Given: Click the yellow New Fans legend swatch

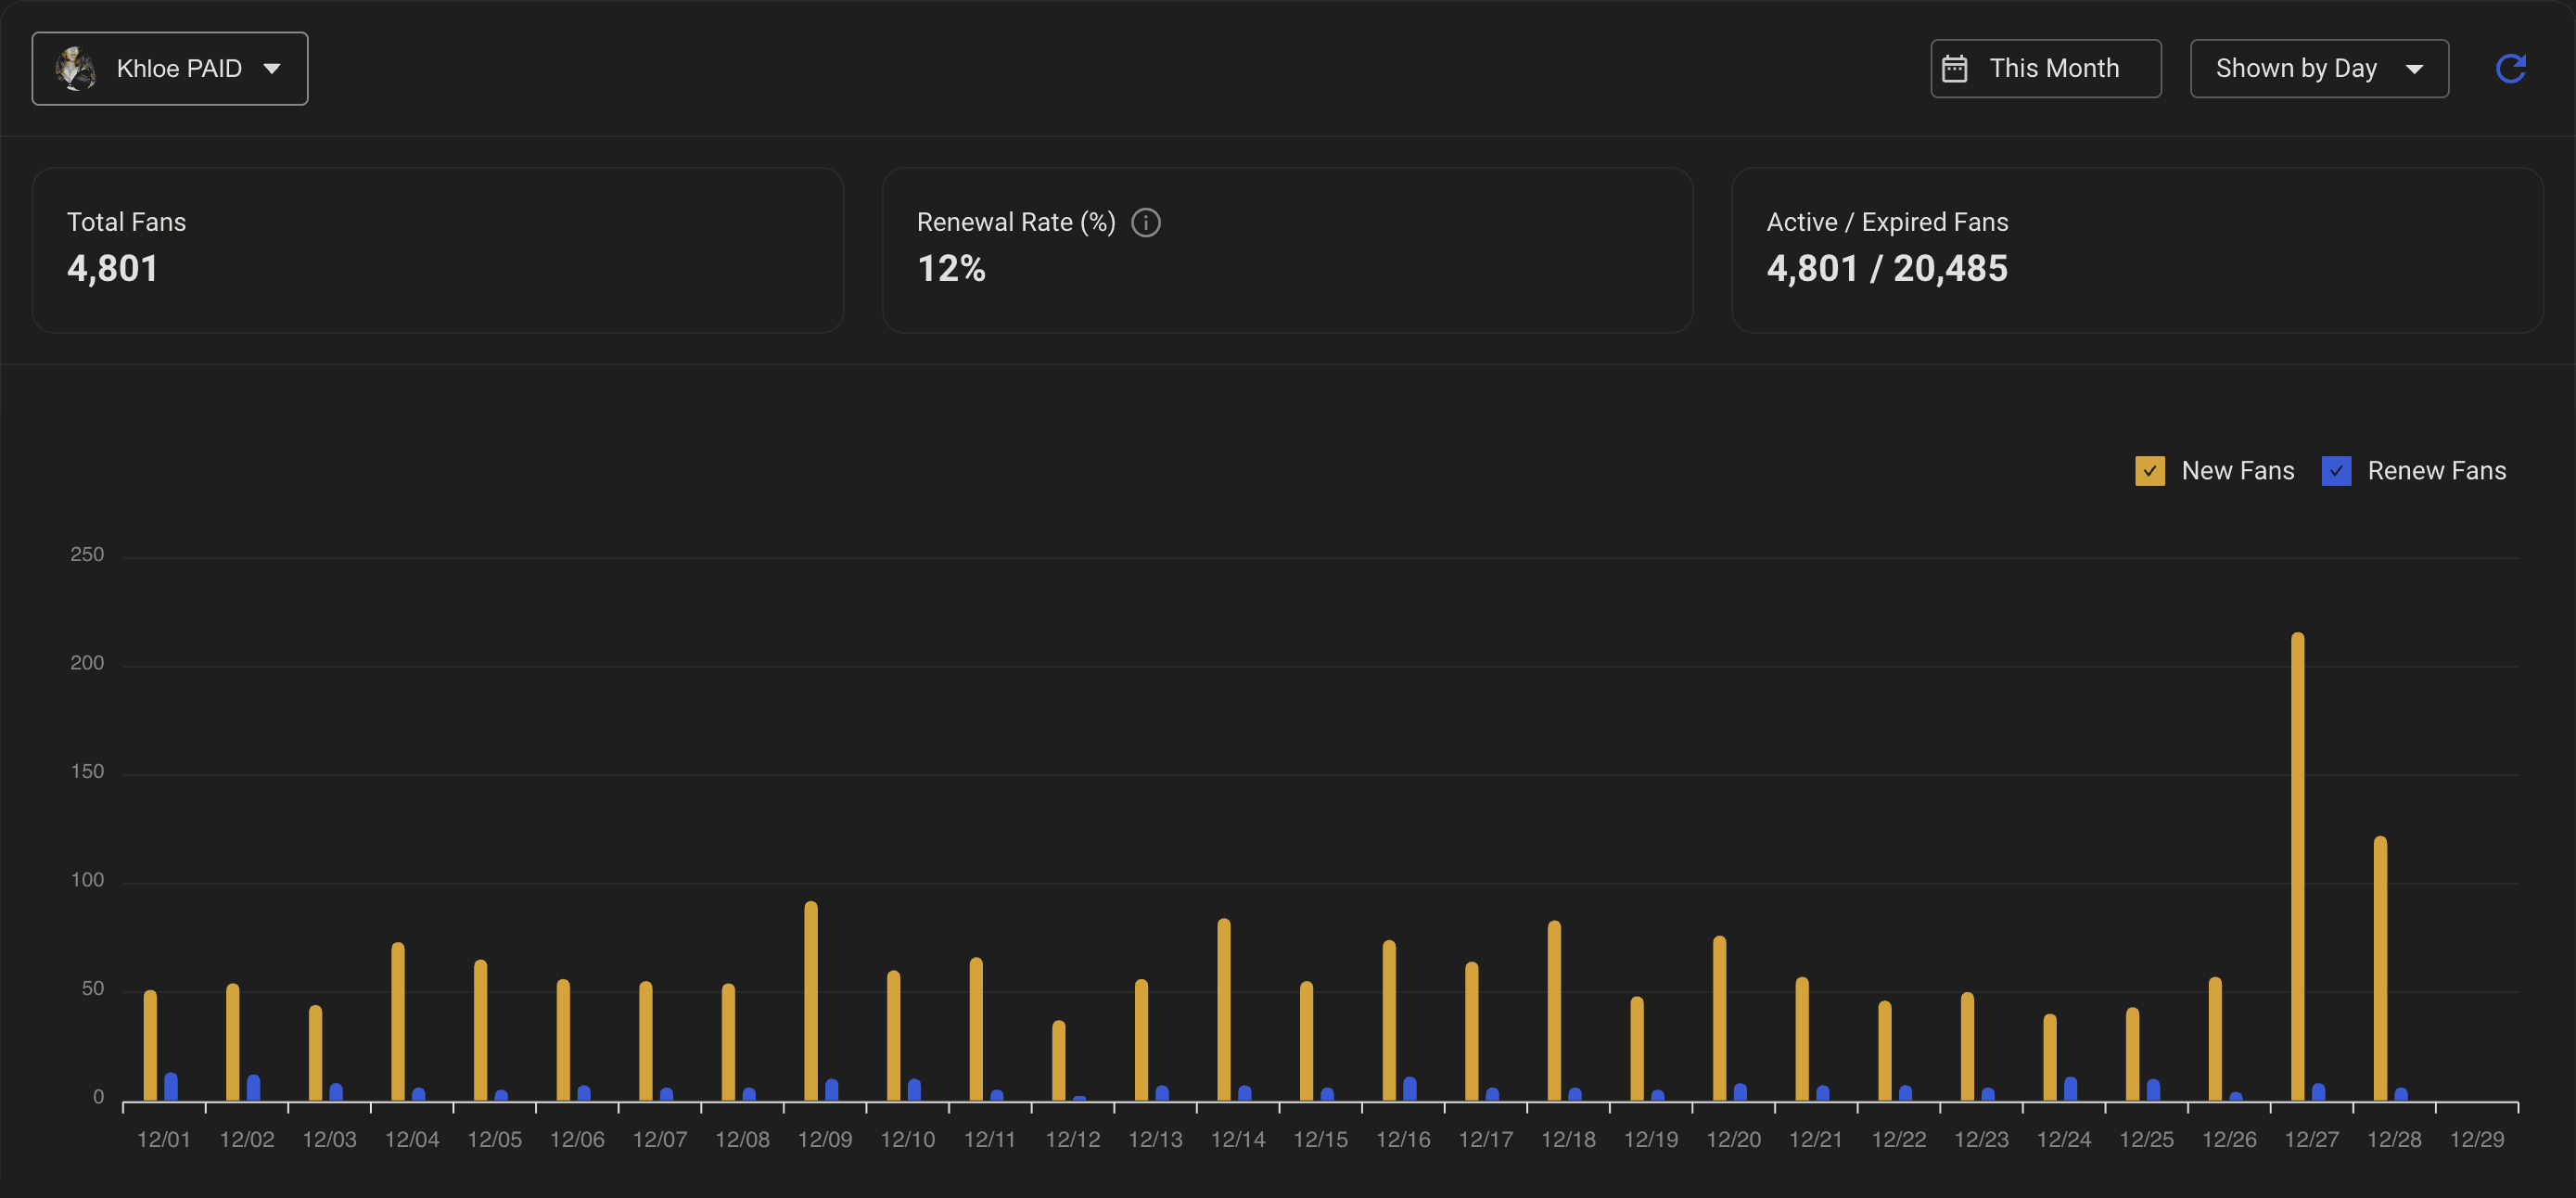Looking at the screenshot, I should pyautogui.click(x=2149, y=470).
